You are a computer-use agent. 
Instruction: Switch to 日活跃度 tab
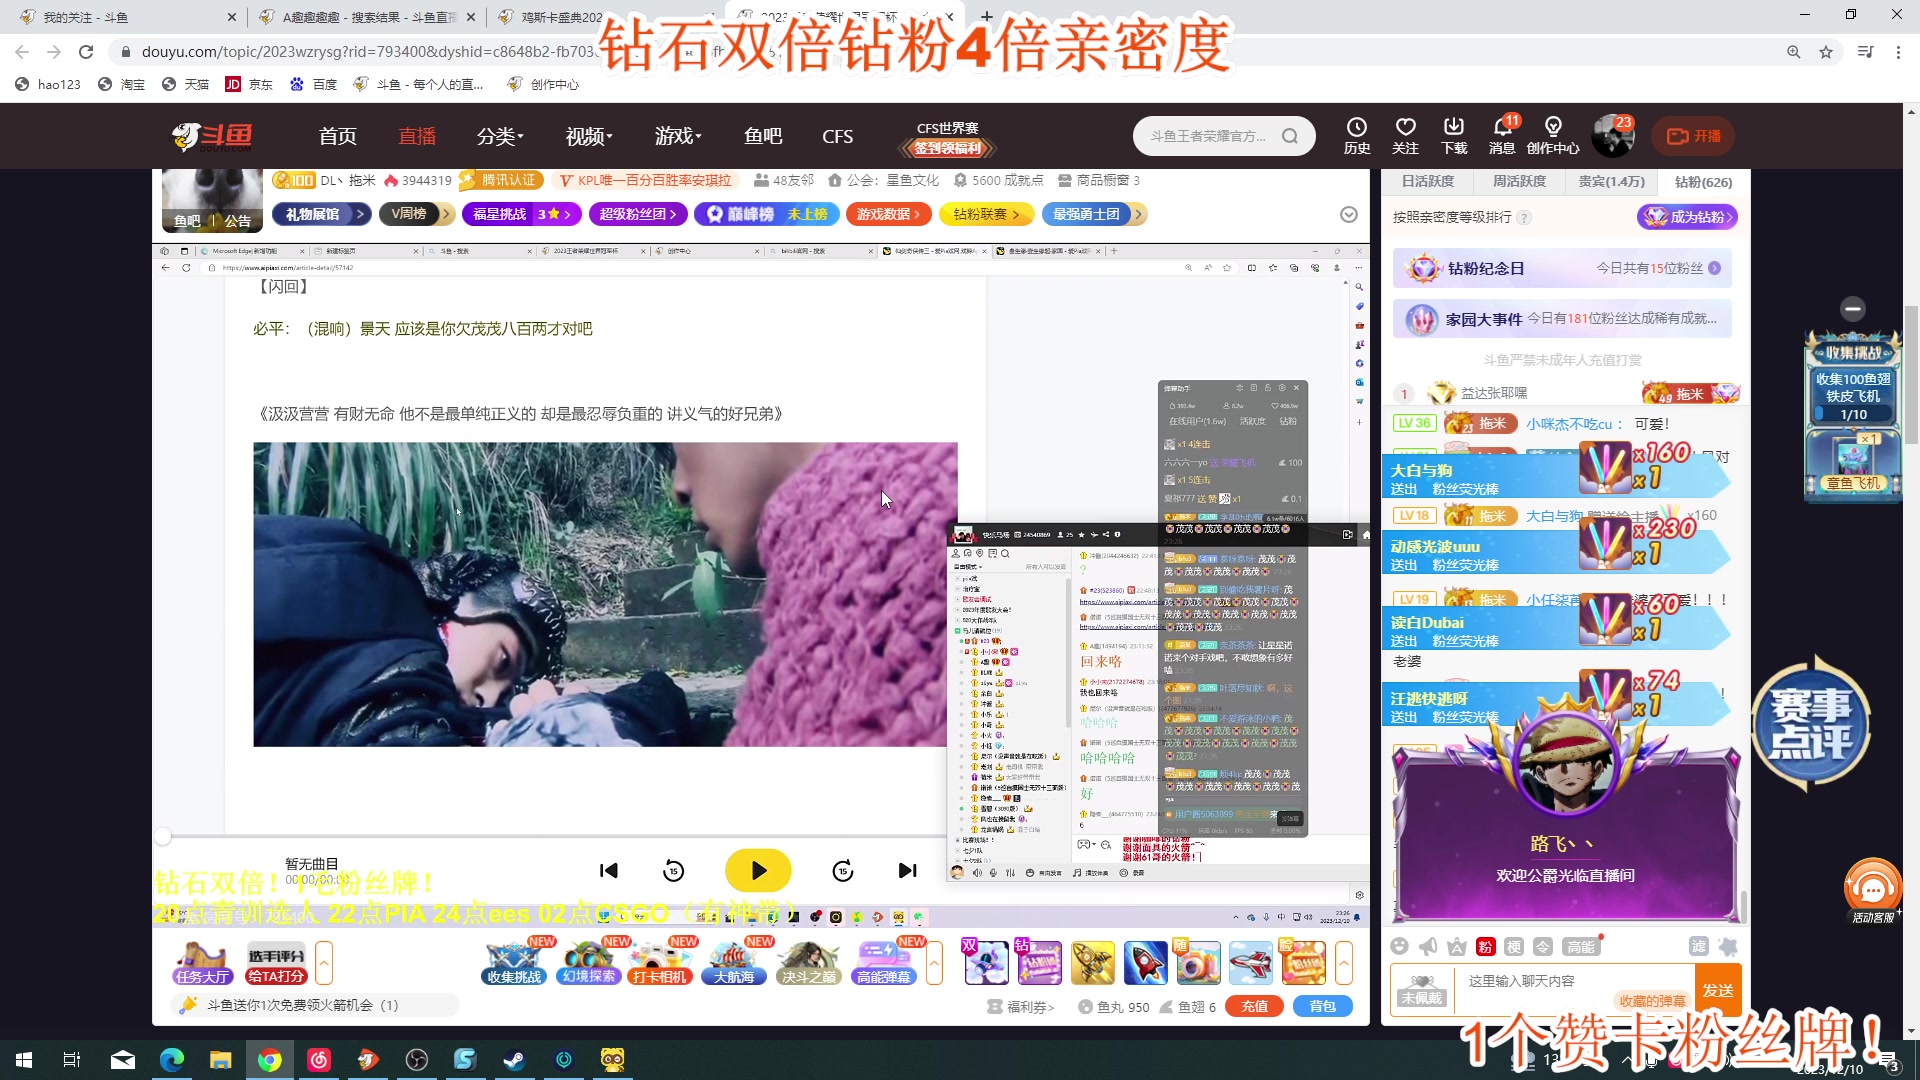1427,181
